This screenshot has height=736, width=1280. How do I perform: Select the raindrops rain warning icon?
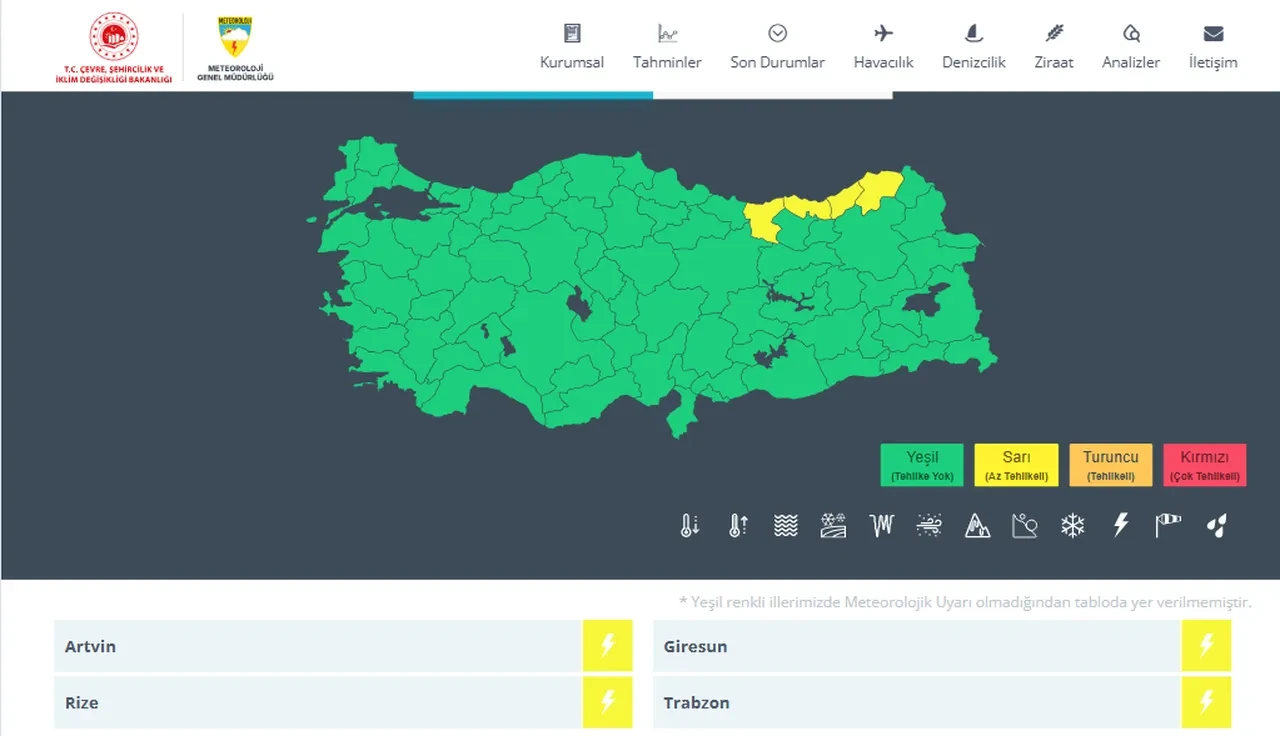(x=1216, y=525)
